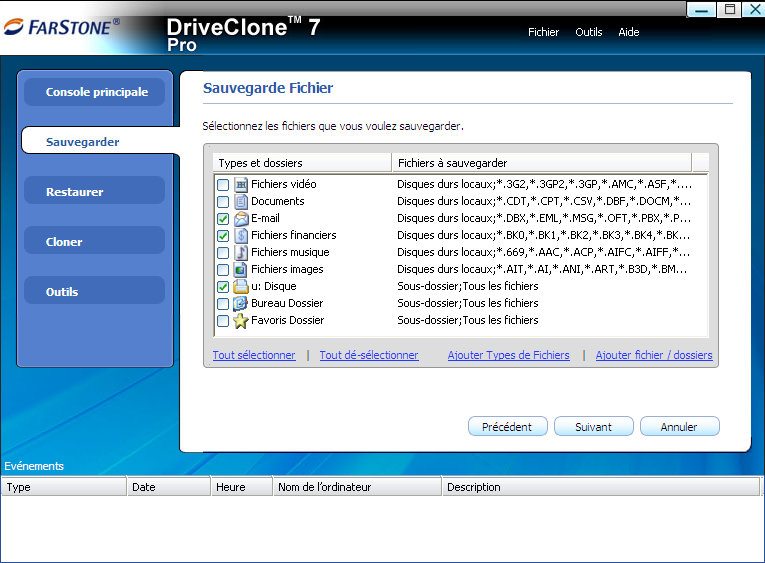Click the Fichiers à sauvegarder column header
Image resolution: width=765 pixels, height=563 pixels.
(542, 163)
